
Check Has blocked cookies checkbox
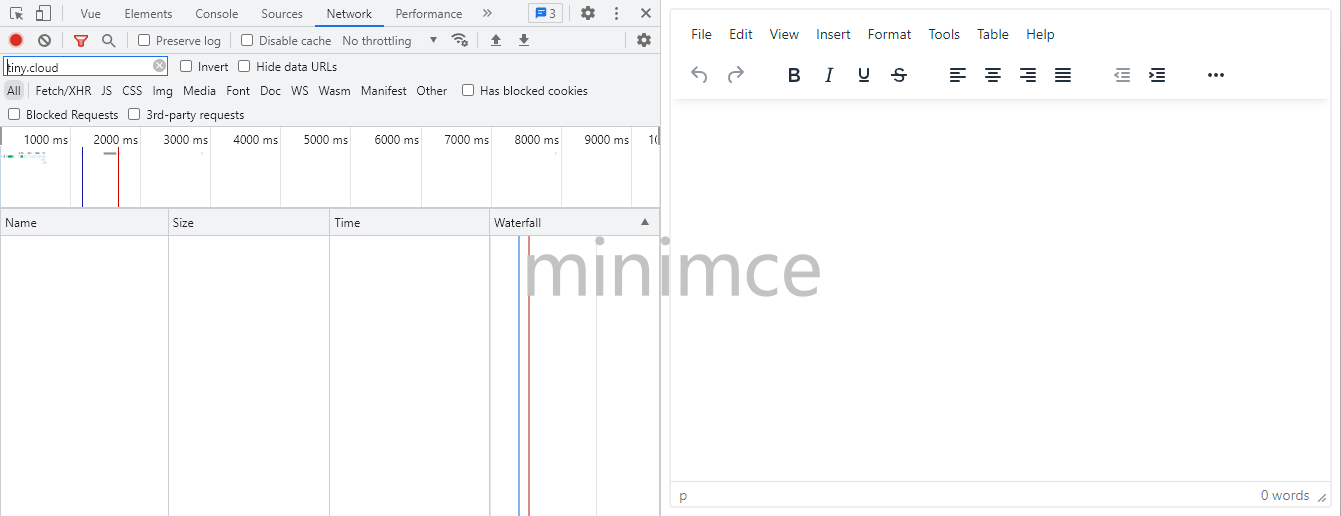[x=468, y=90]
